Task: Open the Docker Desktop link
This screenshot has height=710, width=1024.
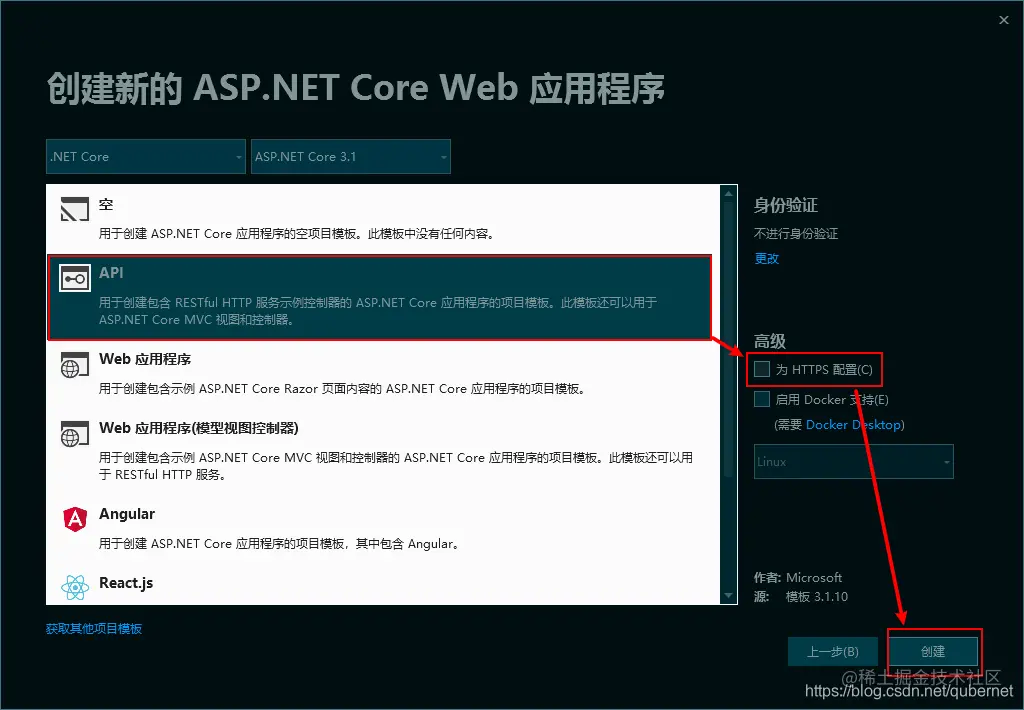Action: coord(854,425)
